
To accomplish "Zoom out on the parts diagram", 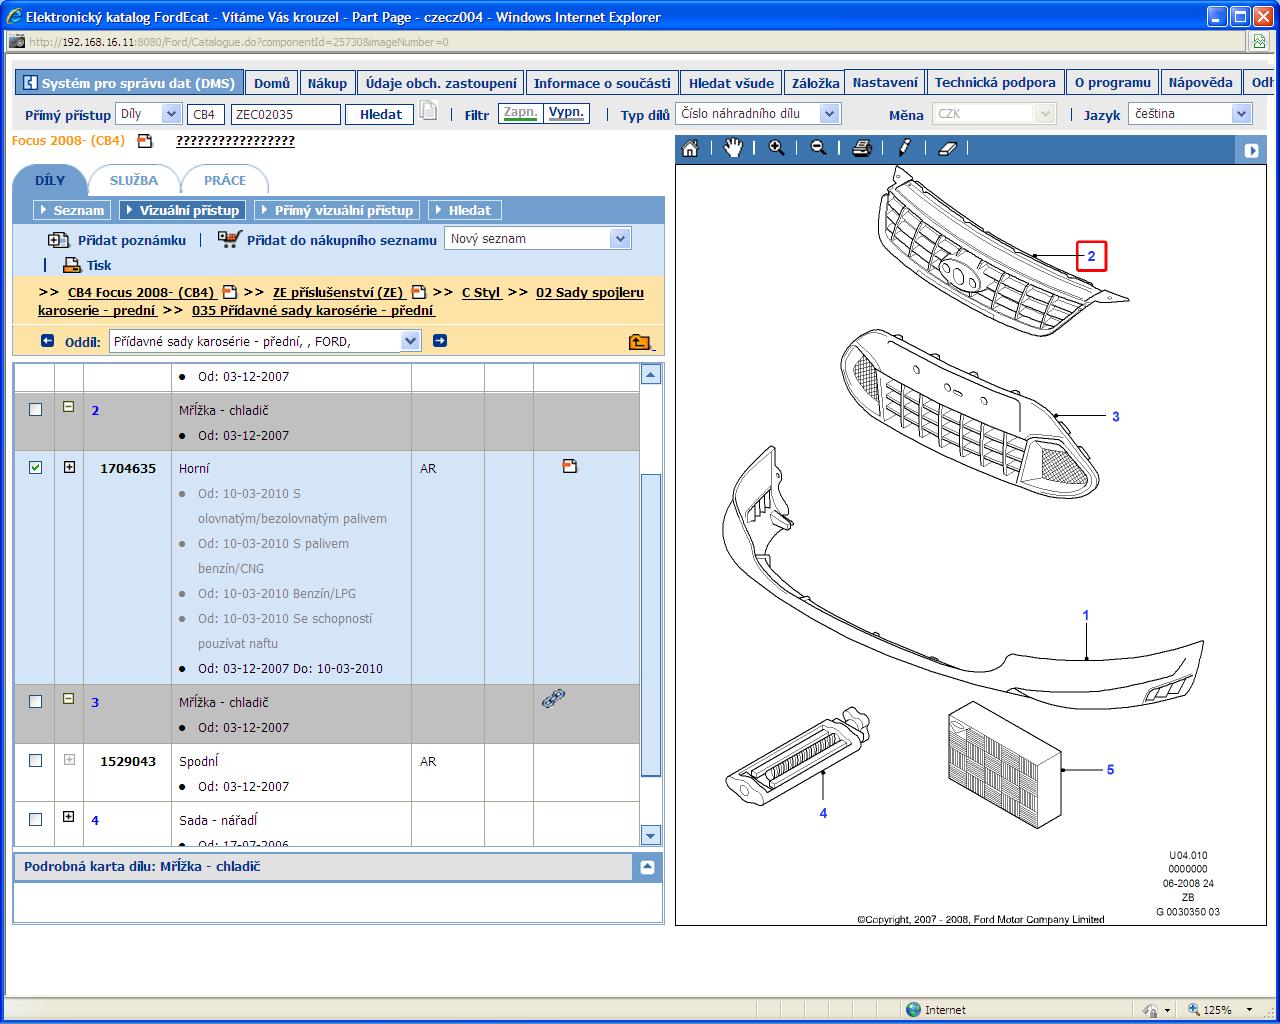I will point(818,149).
